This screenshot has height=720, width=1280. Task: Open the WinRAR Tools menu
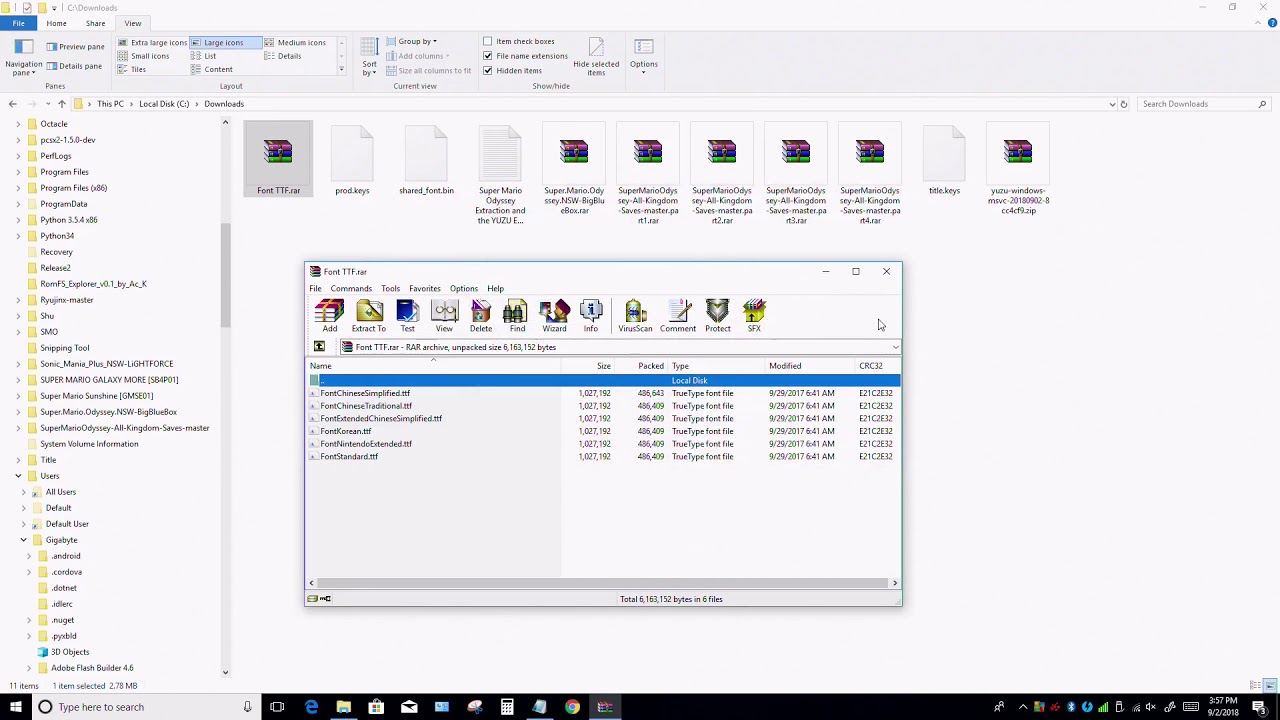pos(390,288)
